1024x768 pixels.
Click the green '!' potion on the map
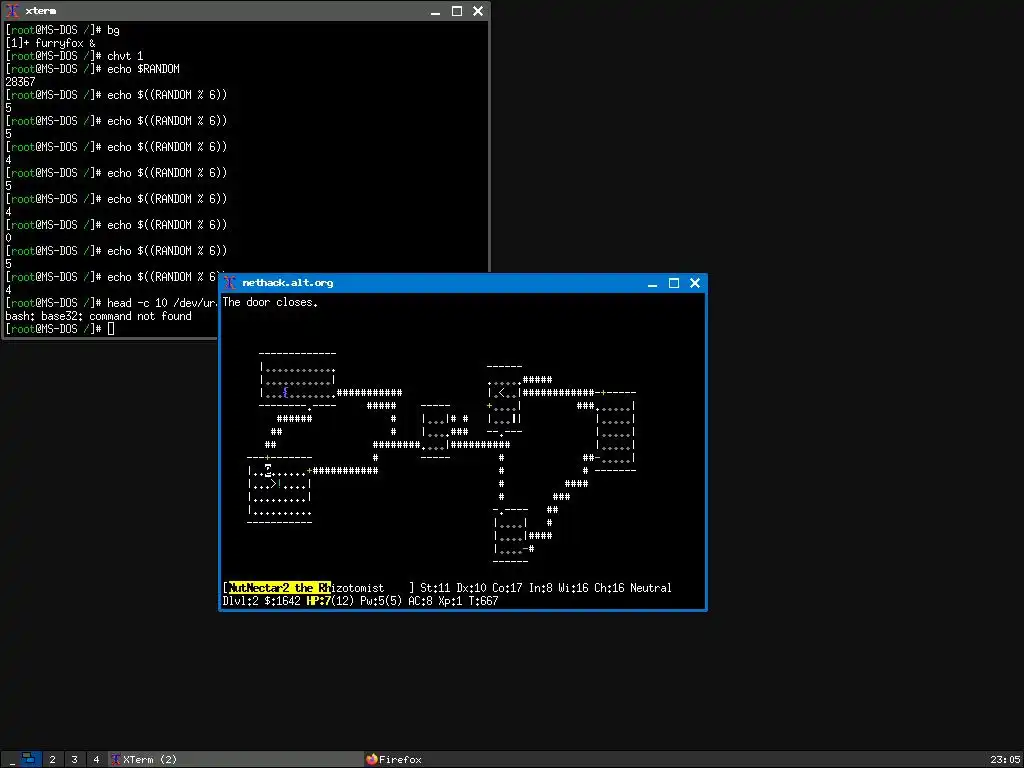[x=280, y=484]
